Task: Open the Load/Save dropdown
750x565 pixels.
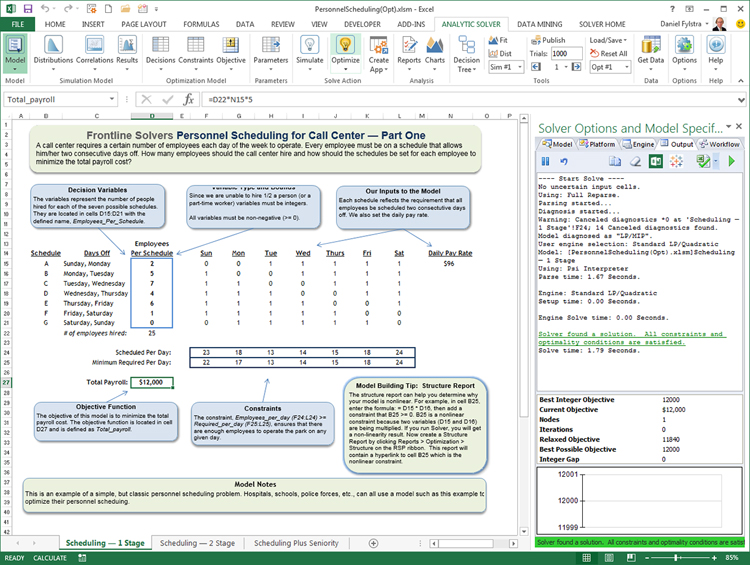Action: point(608,40)
